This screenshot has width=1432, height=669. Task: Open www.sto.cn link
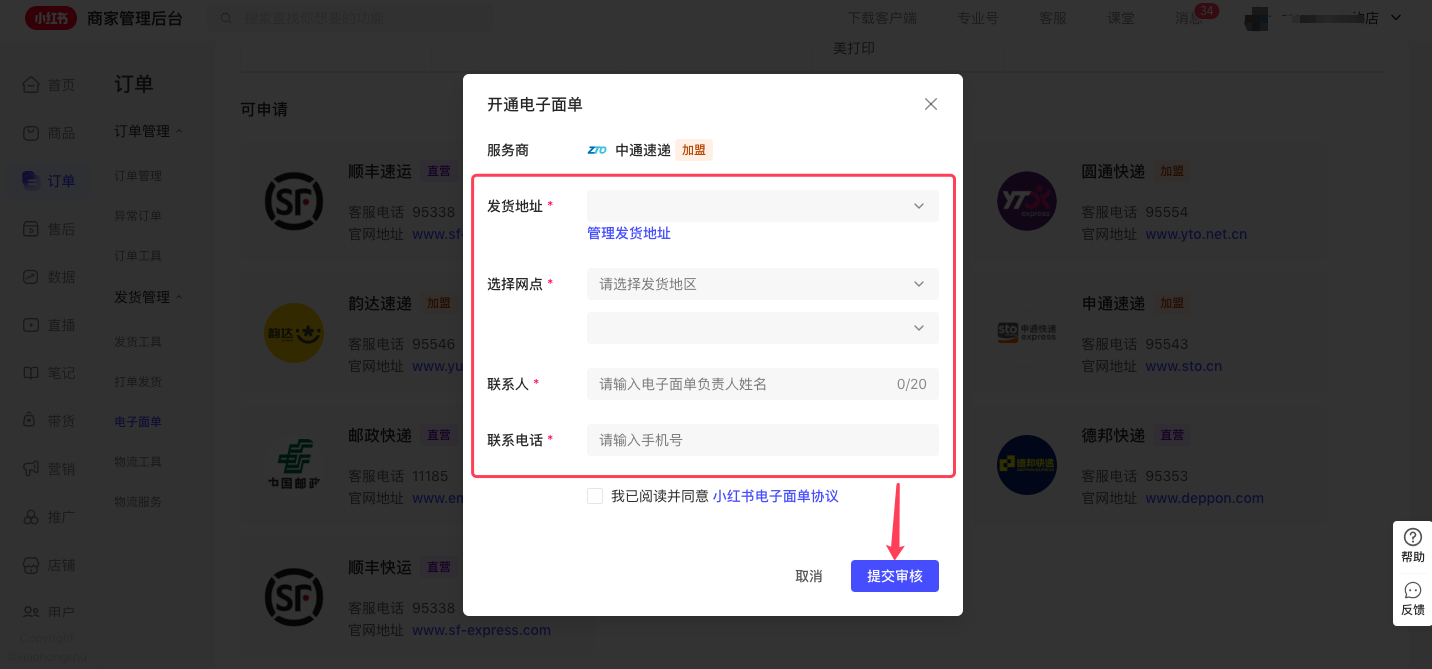[1183, 367]
